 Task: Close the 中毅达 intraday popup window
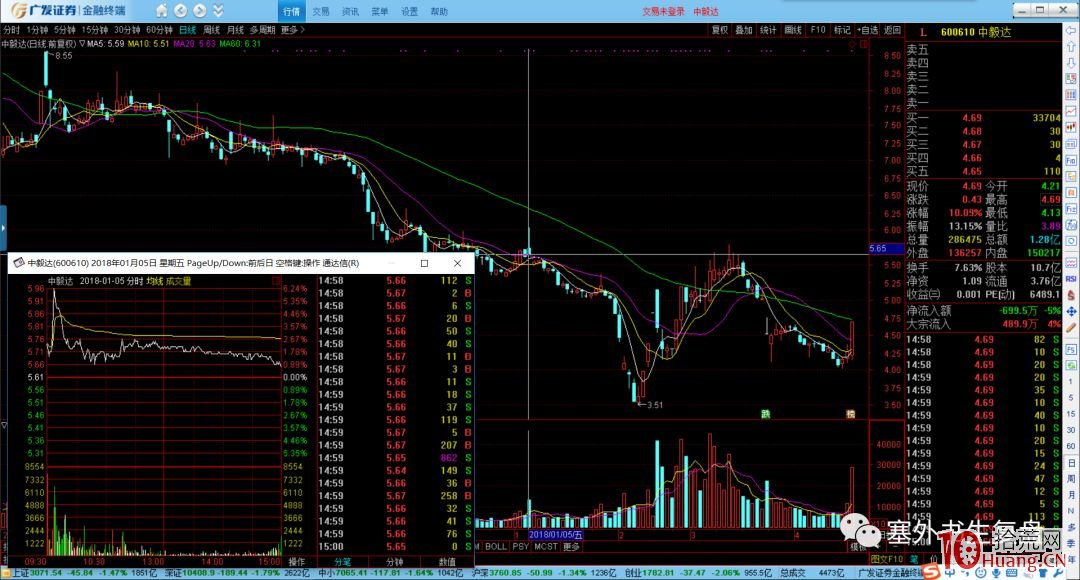(457, 263)
